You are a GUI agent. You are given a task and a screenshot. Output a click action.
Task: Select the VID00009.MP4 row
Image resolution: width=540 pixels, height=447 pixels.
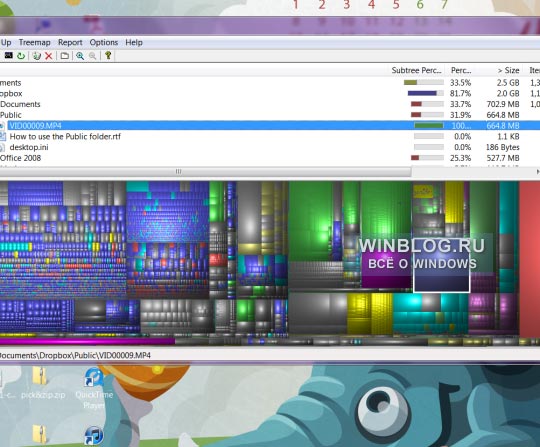(270, 126)
